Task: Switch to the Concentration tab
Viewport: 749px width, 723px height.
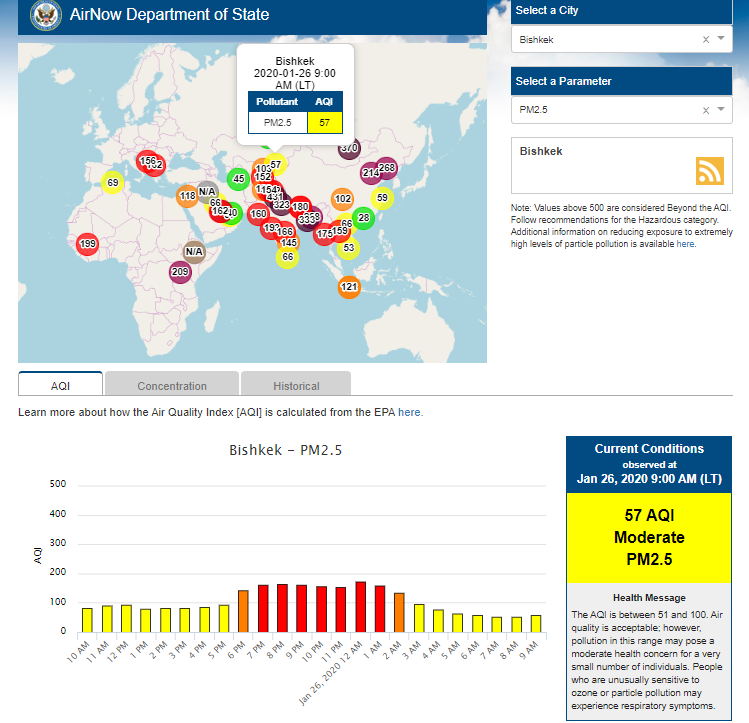Action: point(172,386)
